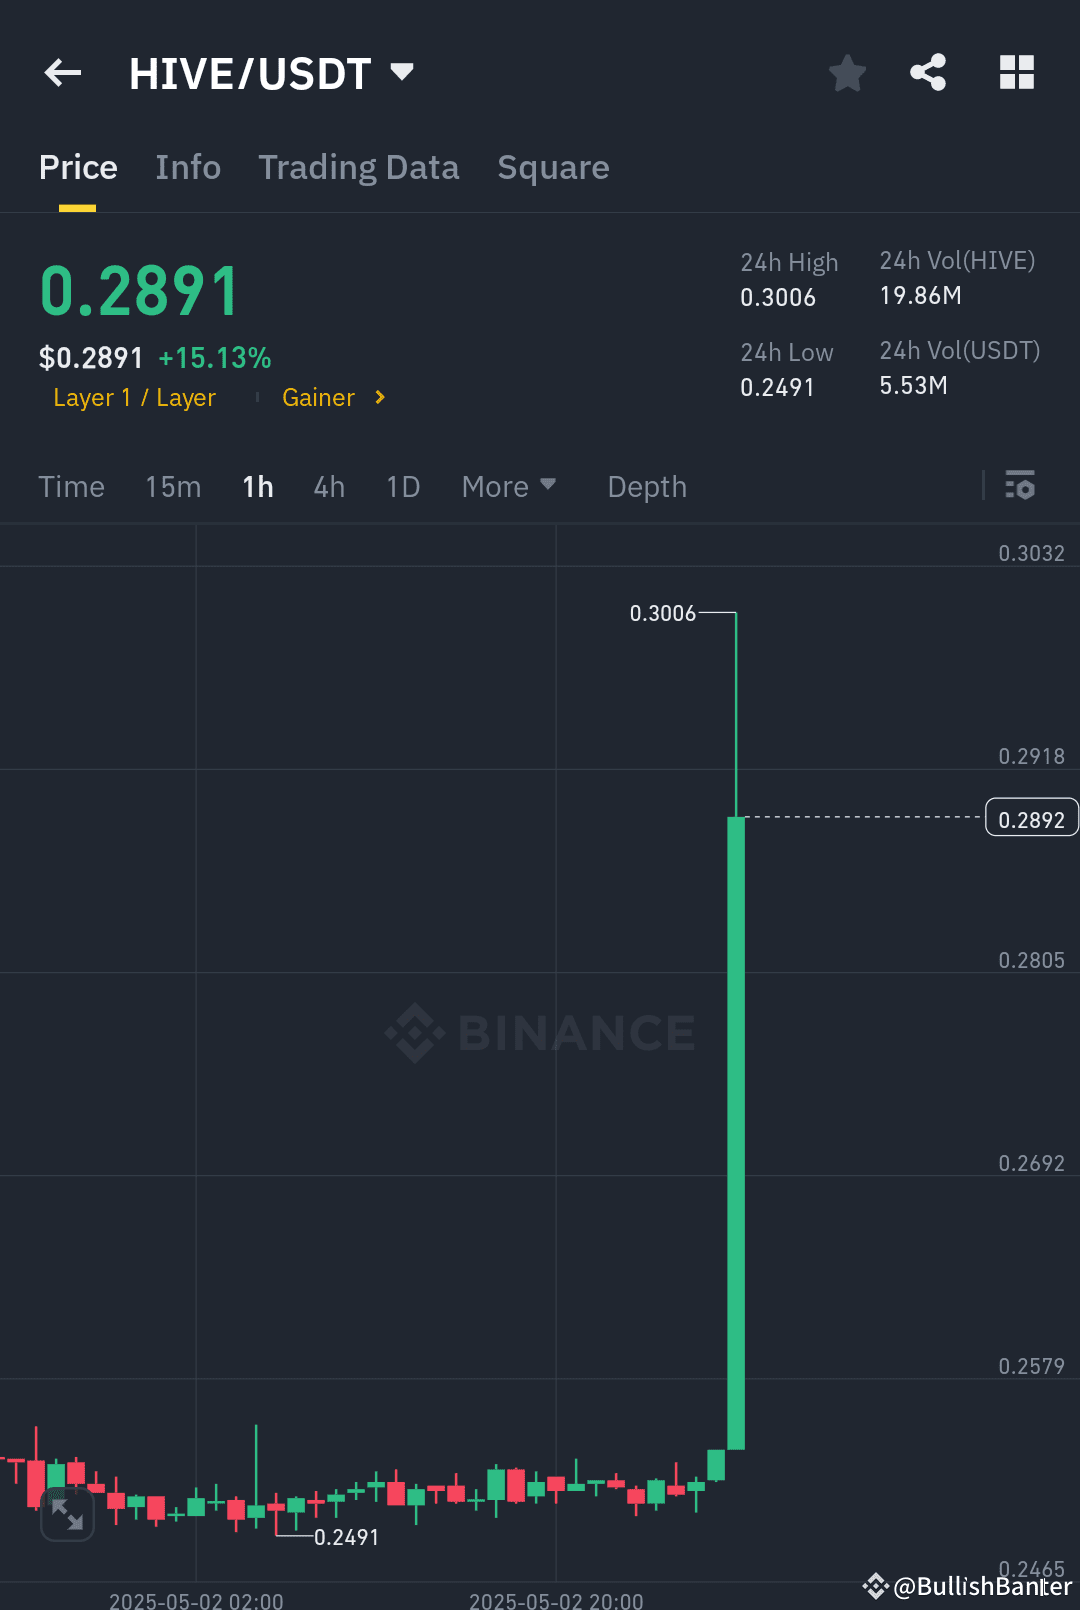The image size is (1080, 1610).
Task: Open the markets grid icon top right
Action: (x=1016, y=72)
